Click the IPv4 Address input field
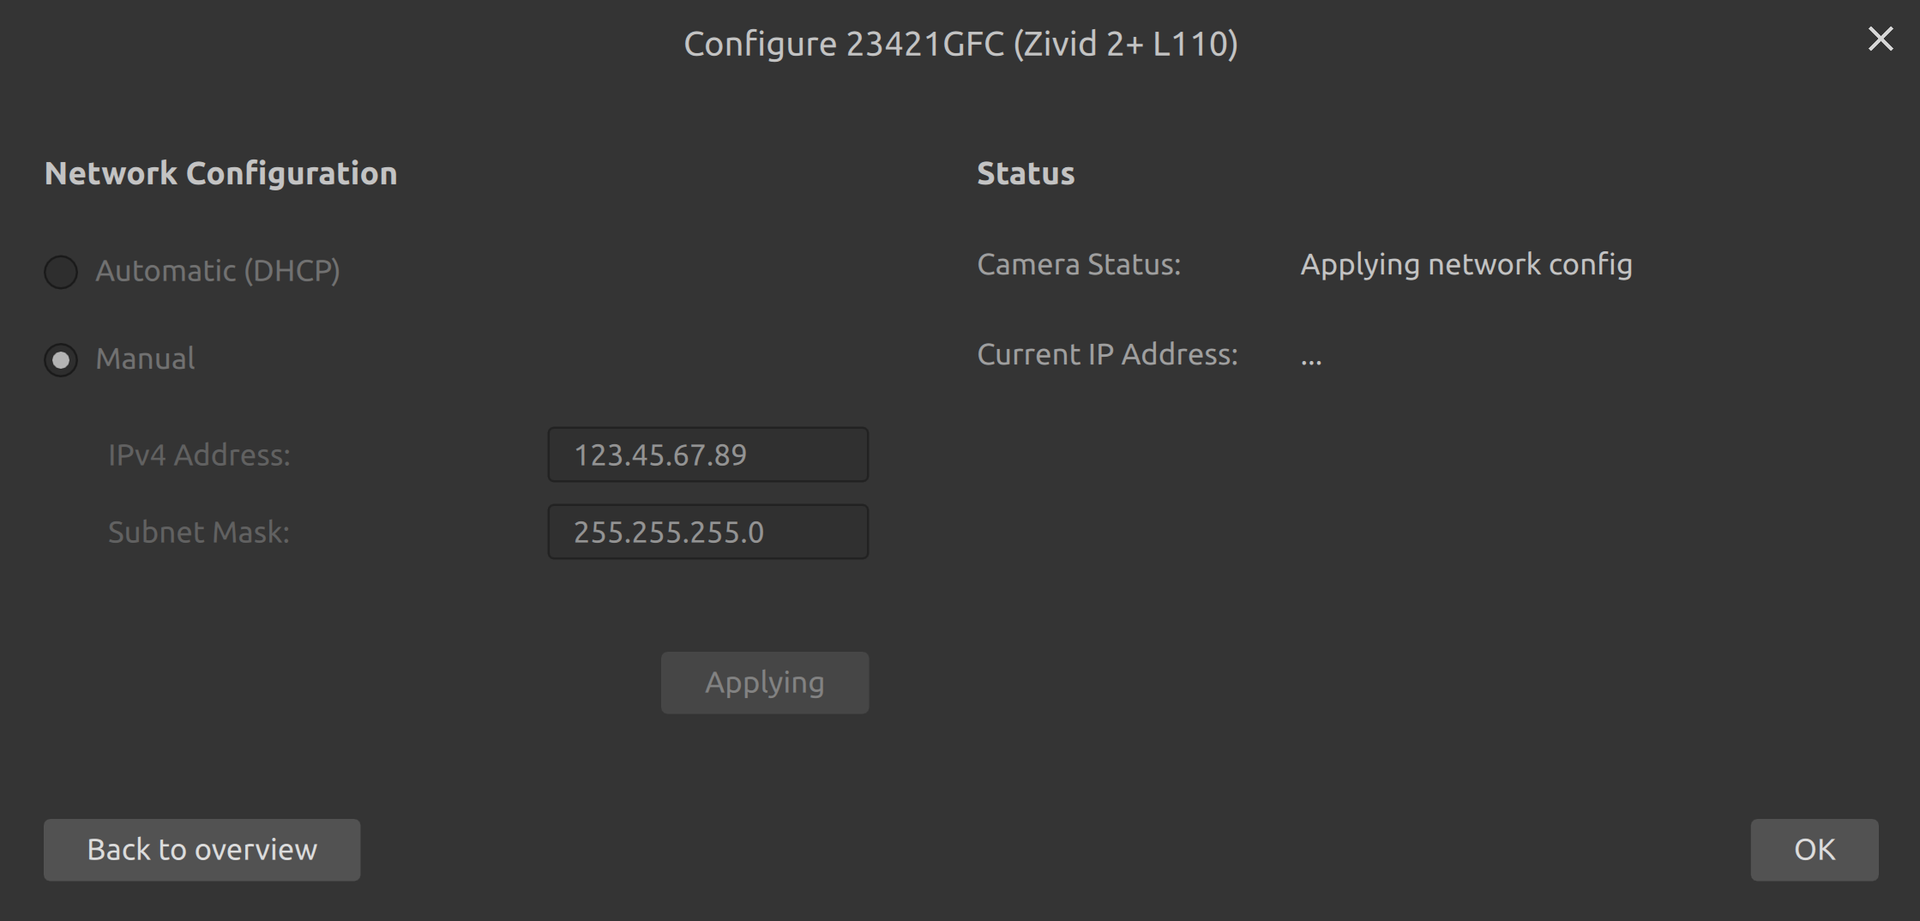Screen dimensions: 1920x921 [x=707, y=455]
